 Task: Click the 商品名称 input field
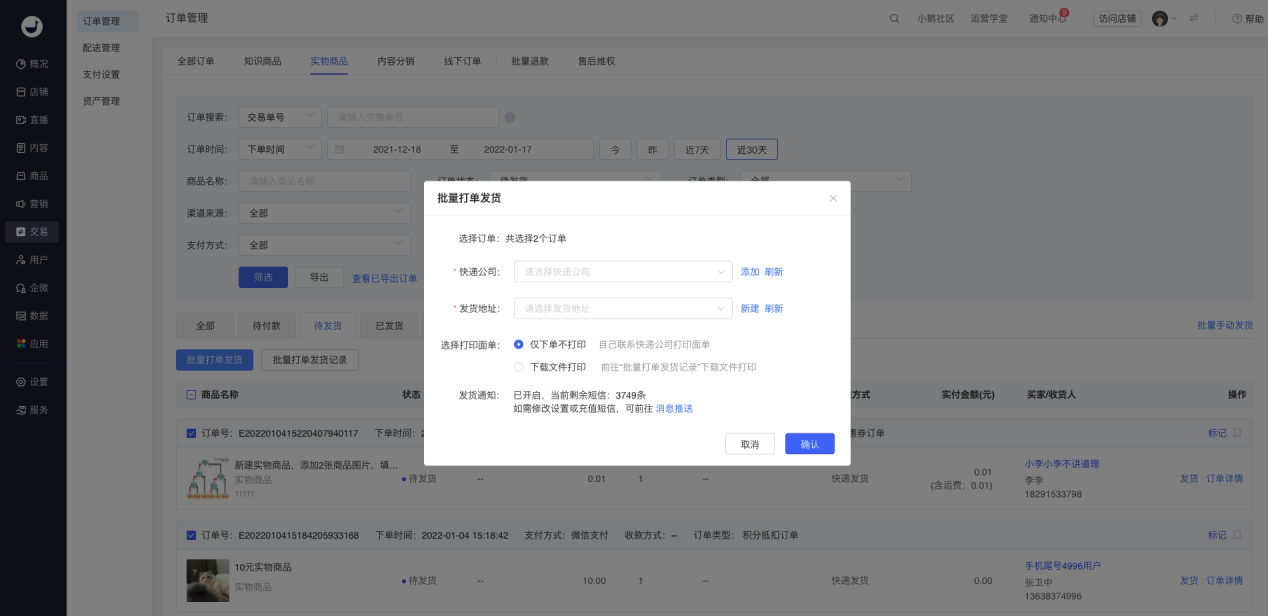(325, 181)
